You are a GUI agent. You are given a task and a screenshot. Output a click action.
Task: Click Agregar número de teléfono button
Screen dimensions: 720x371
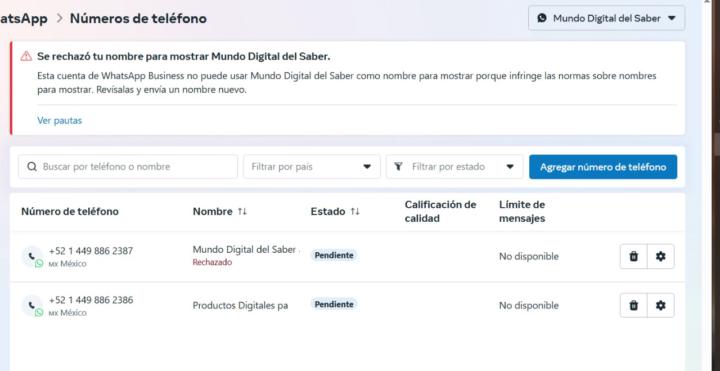603,167
